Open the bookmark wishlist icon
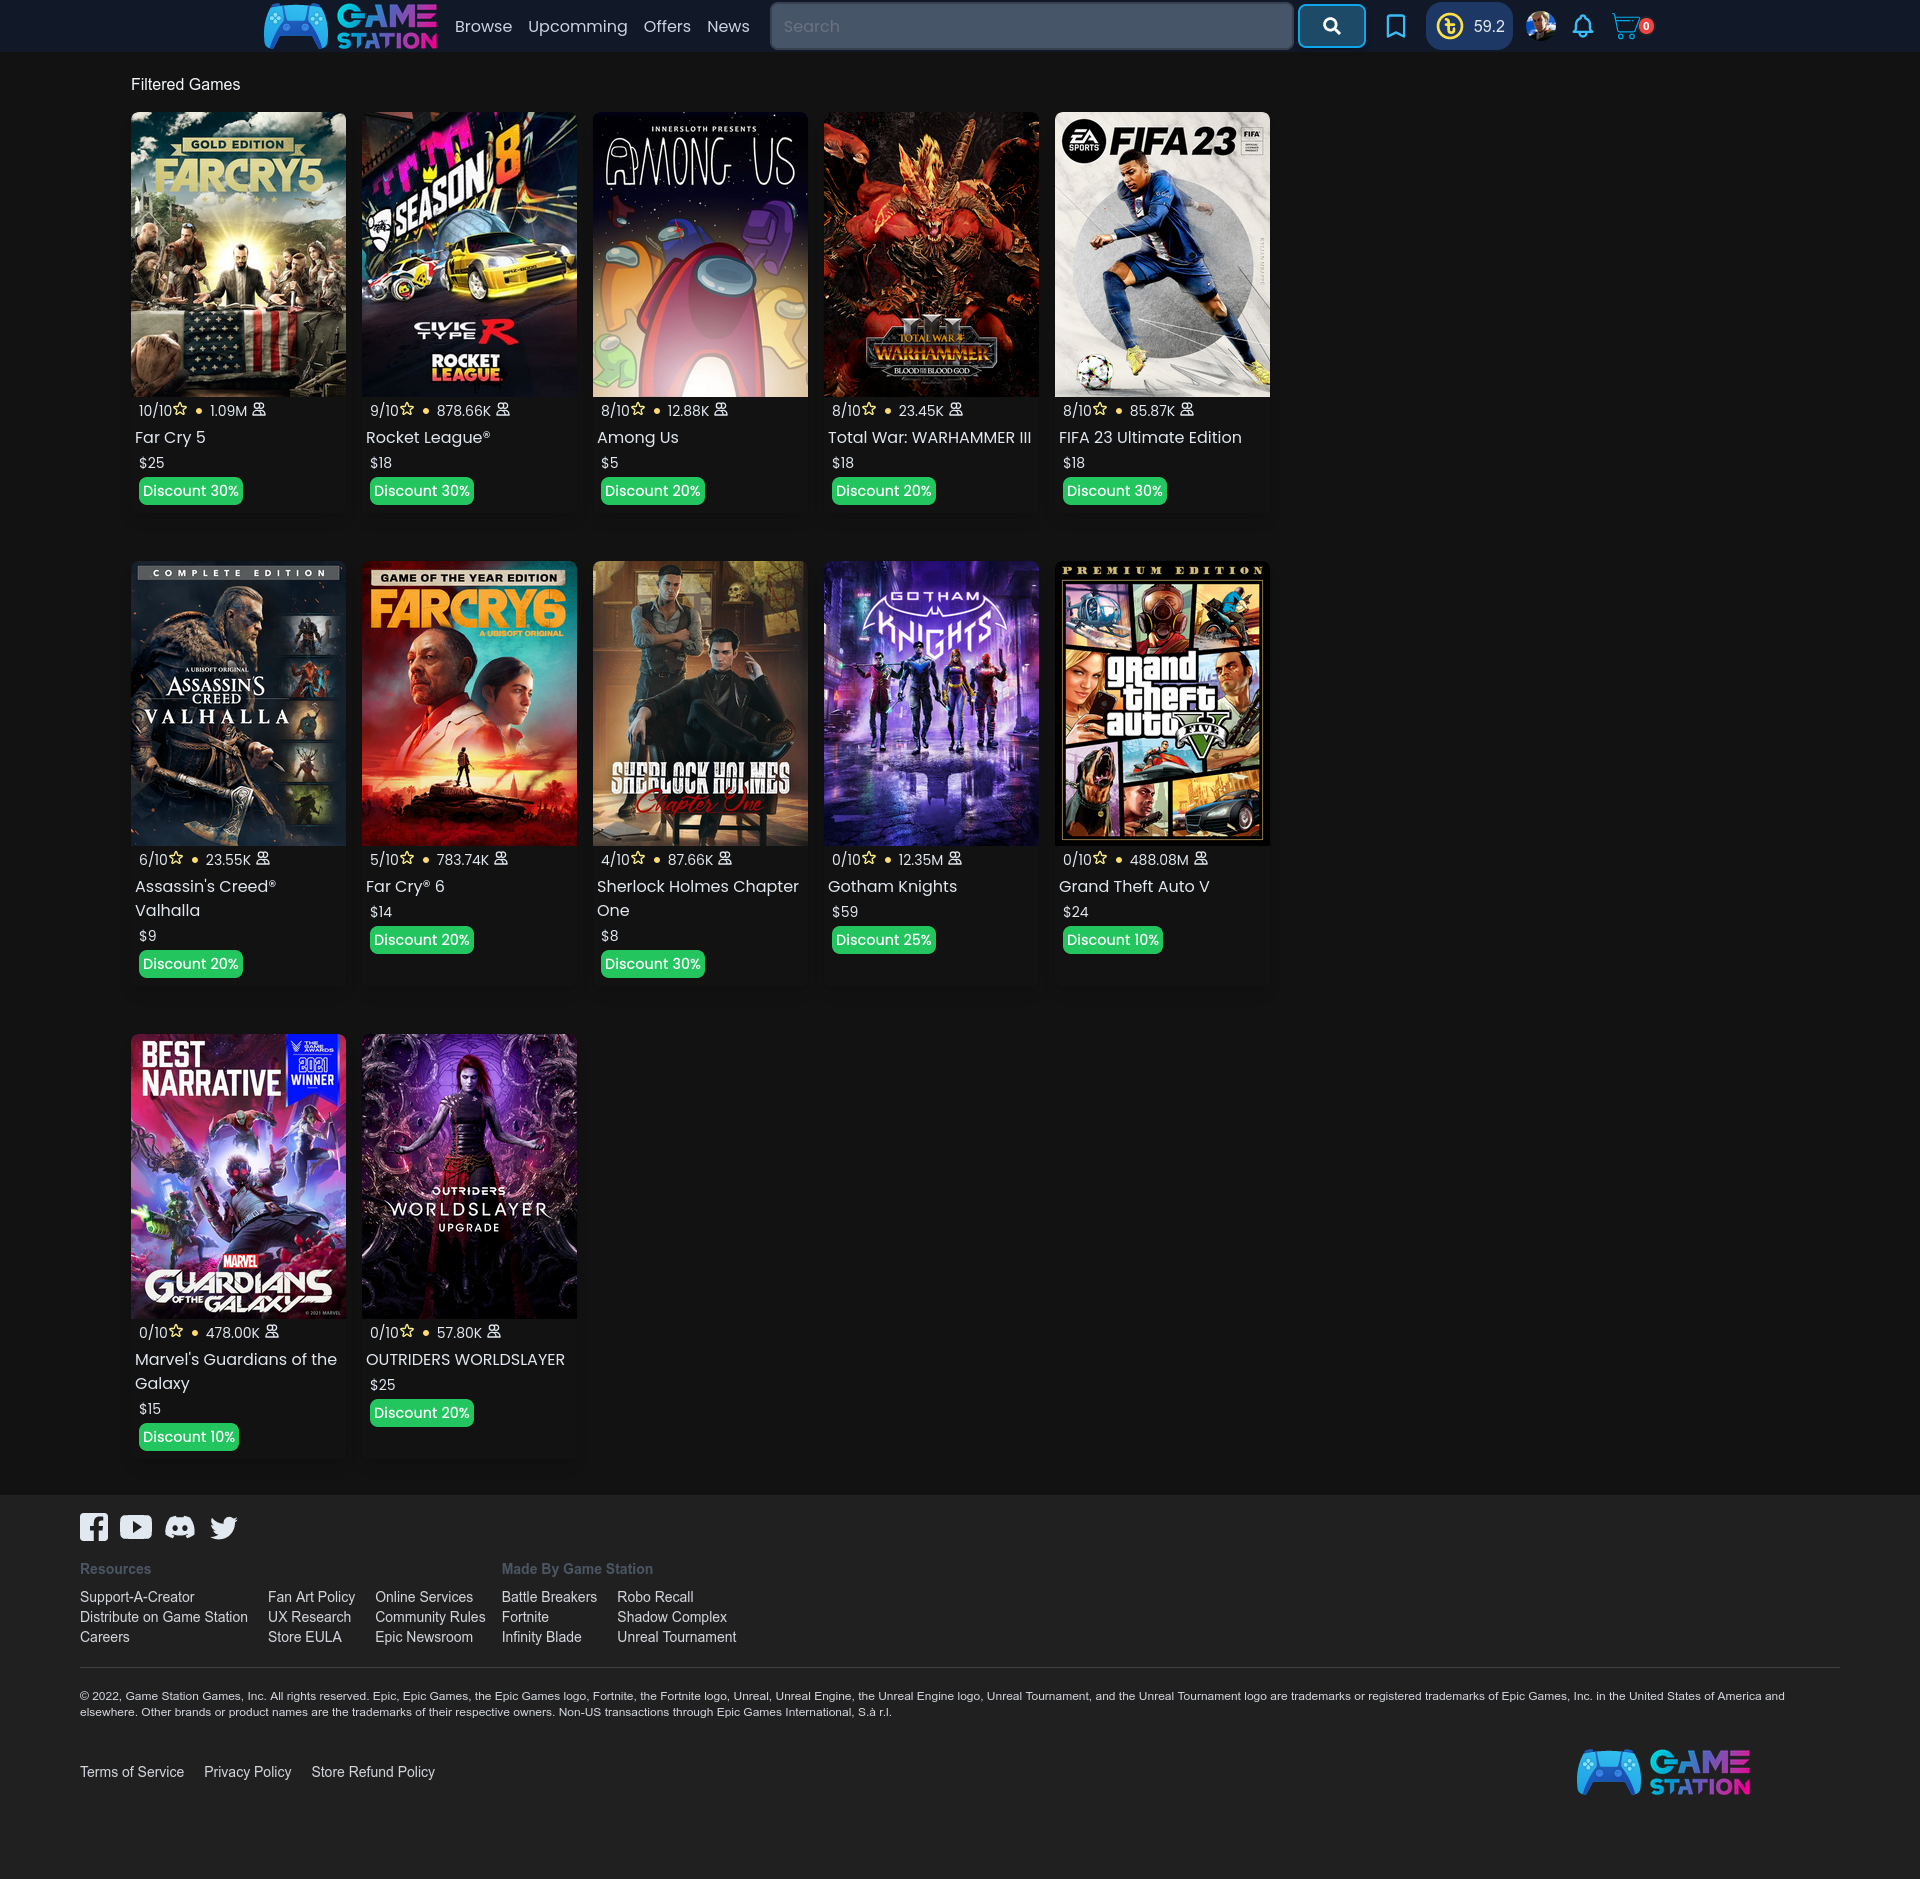This screenshot has height=1879, width=1920. pos(1396,26)
